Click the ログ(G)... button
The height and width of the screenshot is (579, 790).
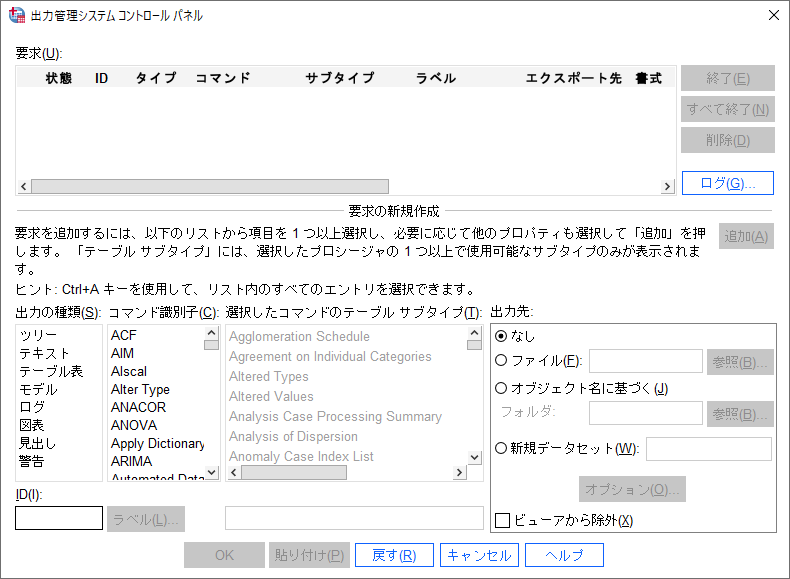tap(727, 183)
